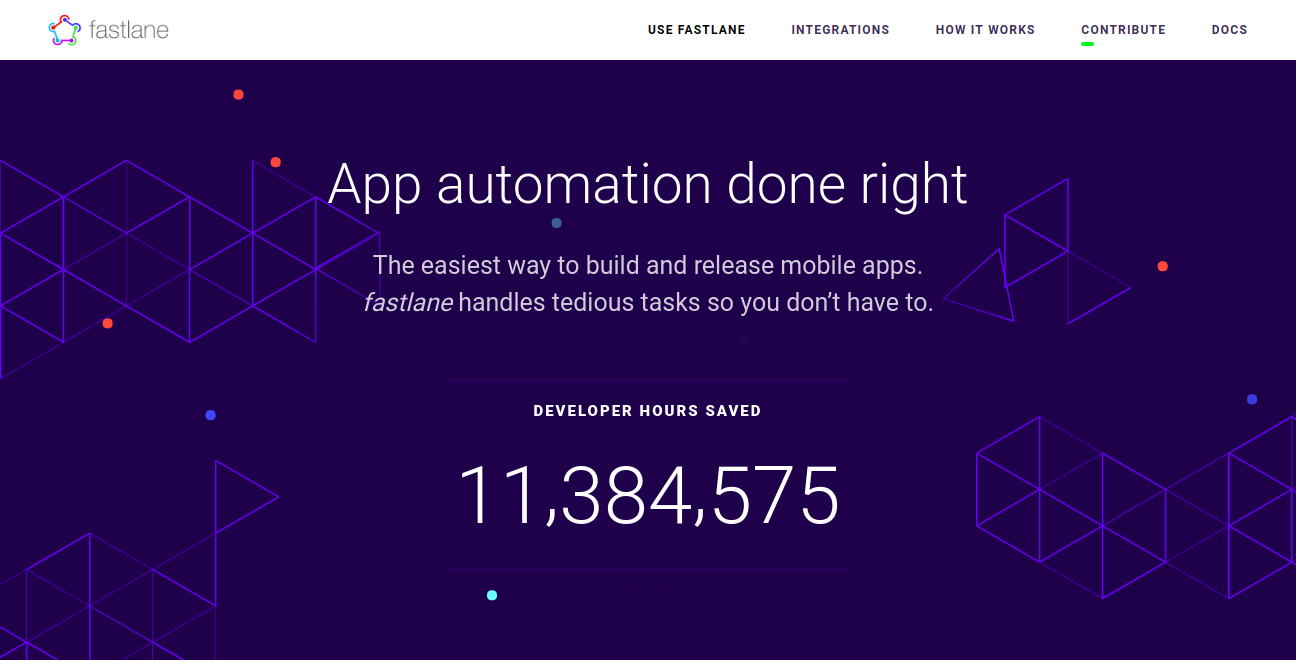Image resolution: width=1296 pixels, height=663 pixels.
Task: Click the 'App automation done right' headline
Action: pos(648,184)
